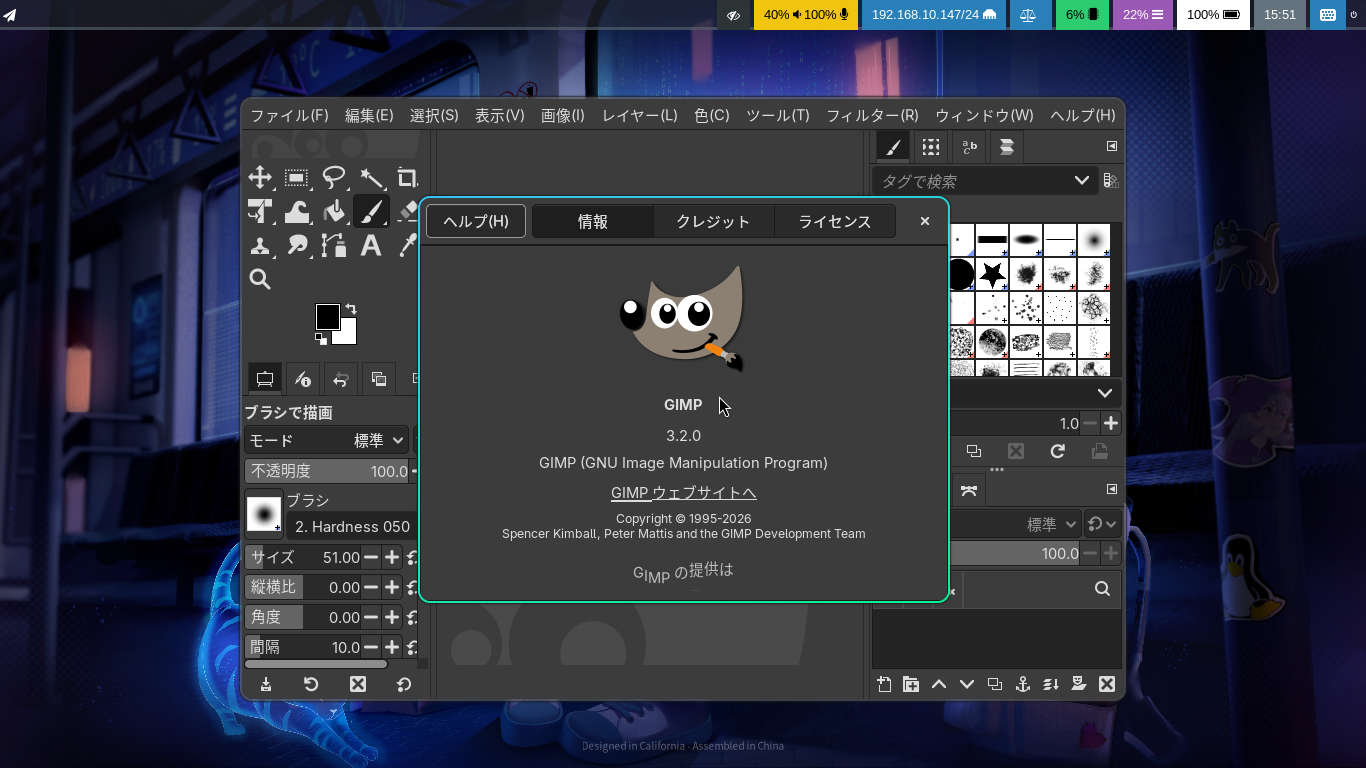Swap foreground and background colors
The image size is (1366, 768).
(x=351, y=309)
